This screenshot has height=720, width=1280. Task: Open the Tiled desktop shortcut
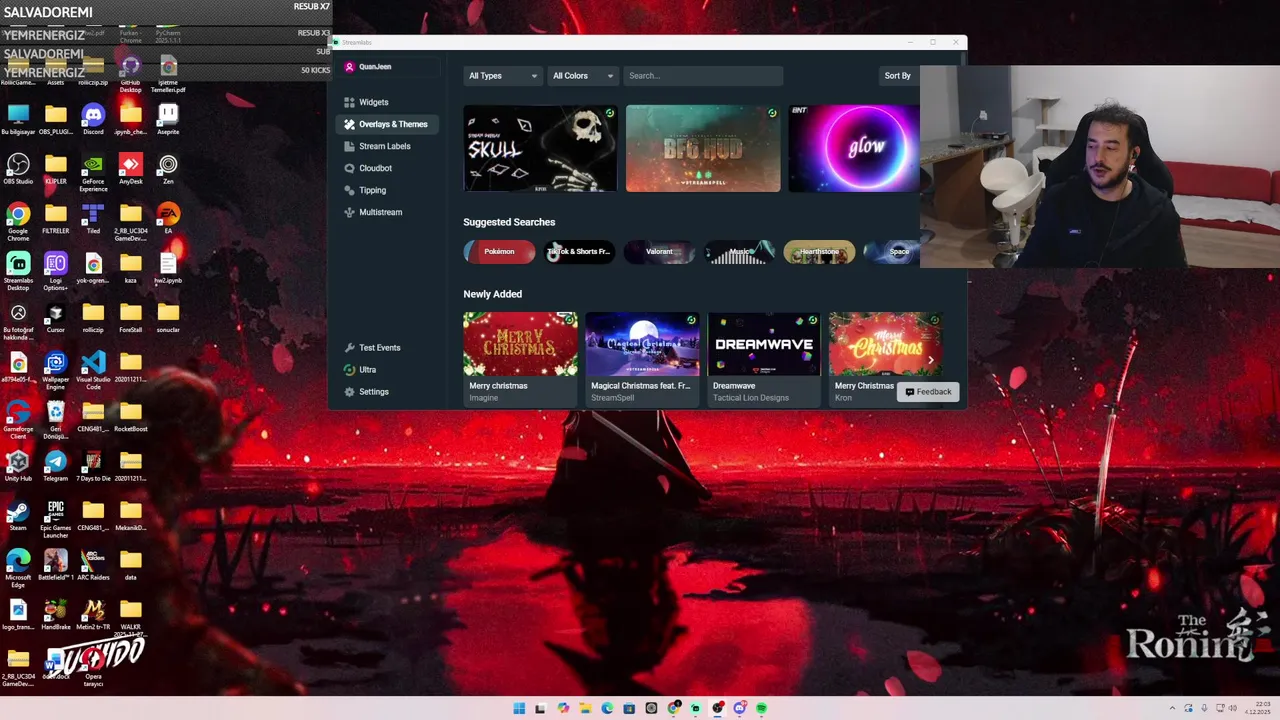93,219
